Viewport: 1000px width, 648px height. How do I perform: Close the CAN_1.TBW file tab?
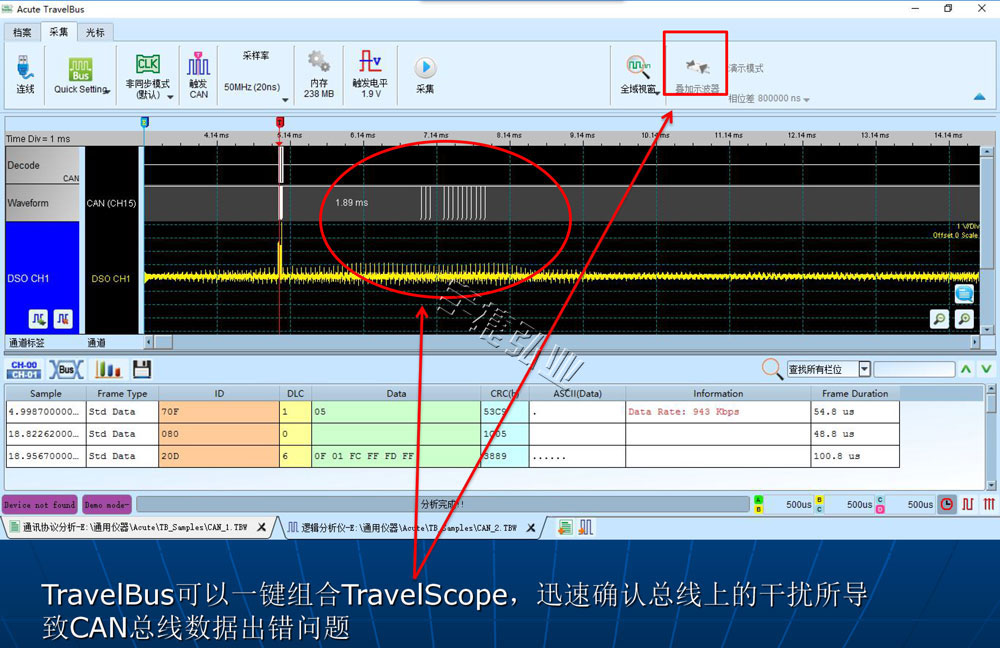click(261, 527)
